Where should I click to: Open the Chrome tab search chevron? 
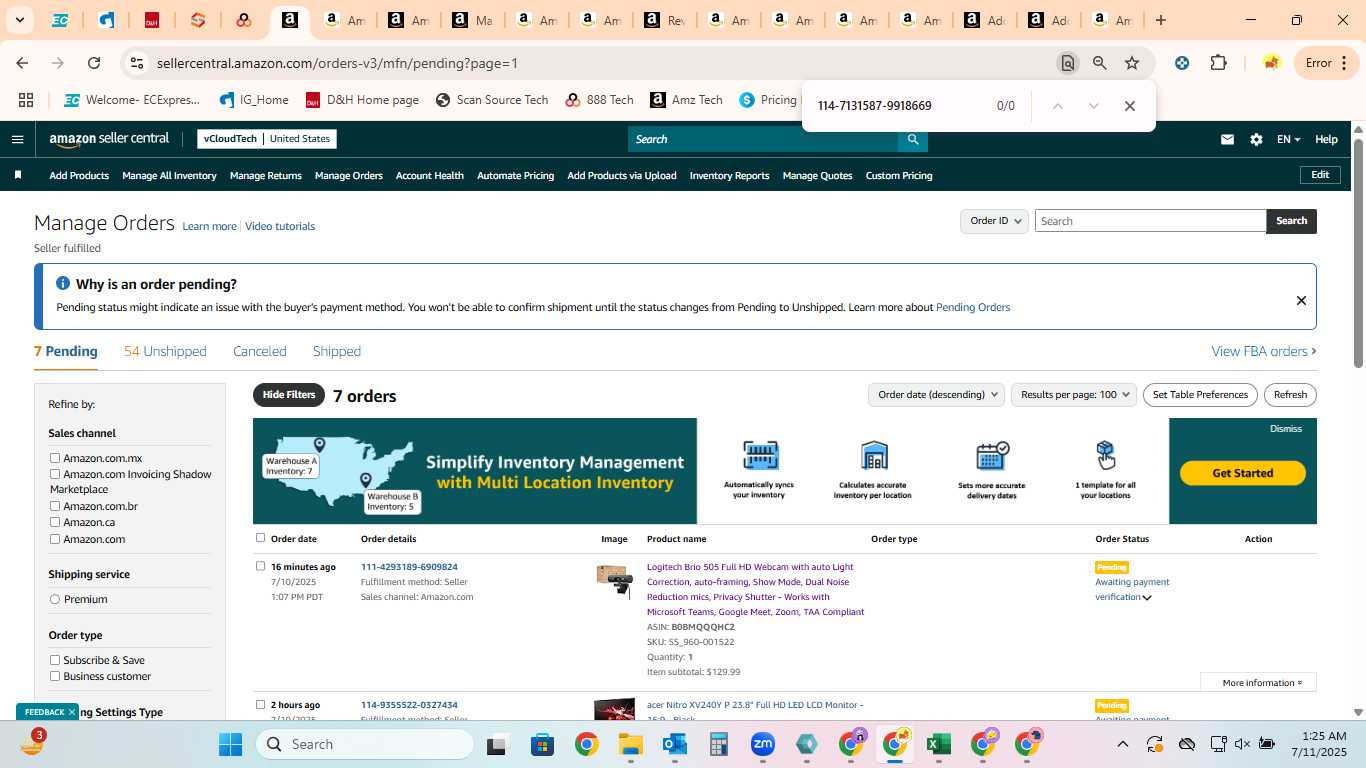(x=20, y=20)
